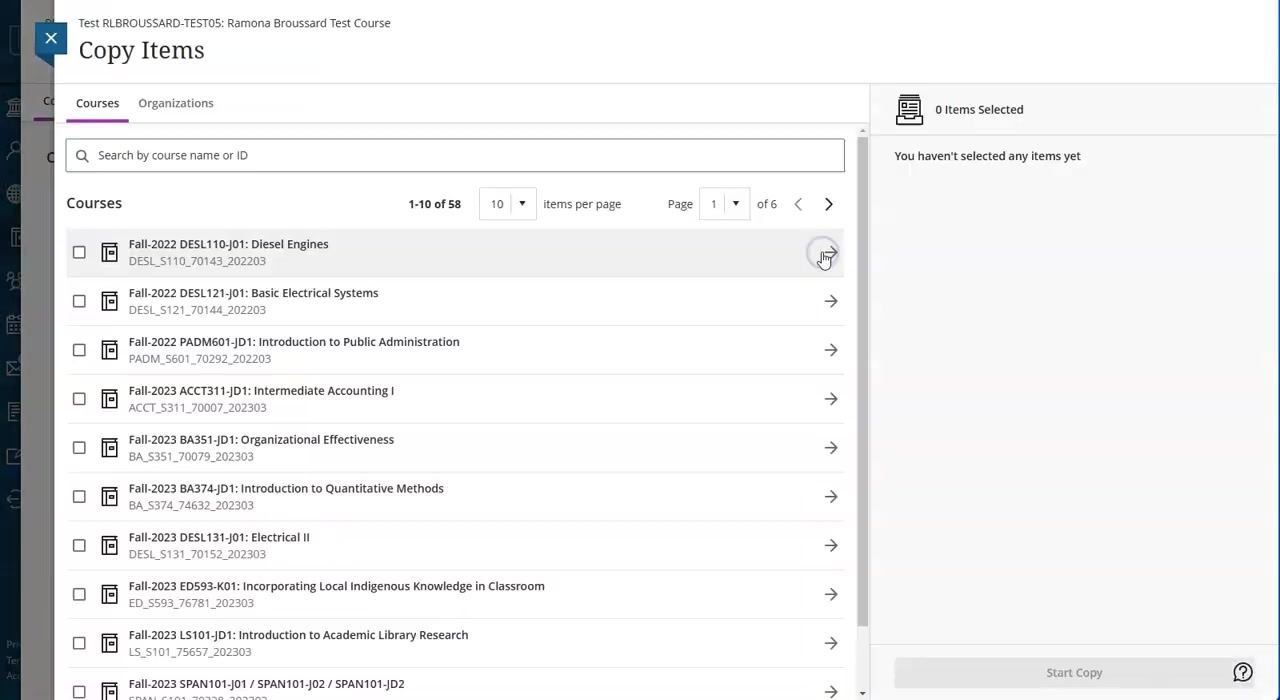The width and height of the screenshot is (1280, 700).
Task: Select Fall-2023 BA351-JD1: Organizational Effectiveness title
Action: 261,440
